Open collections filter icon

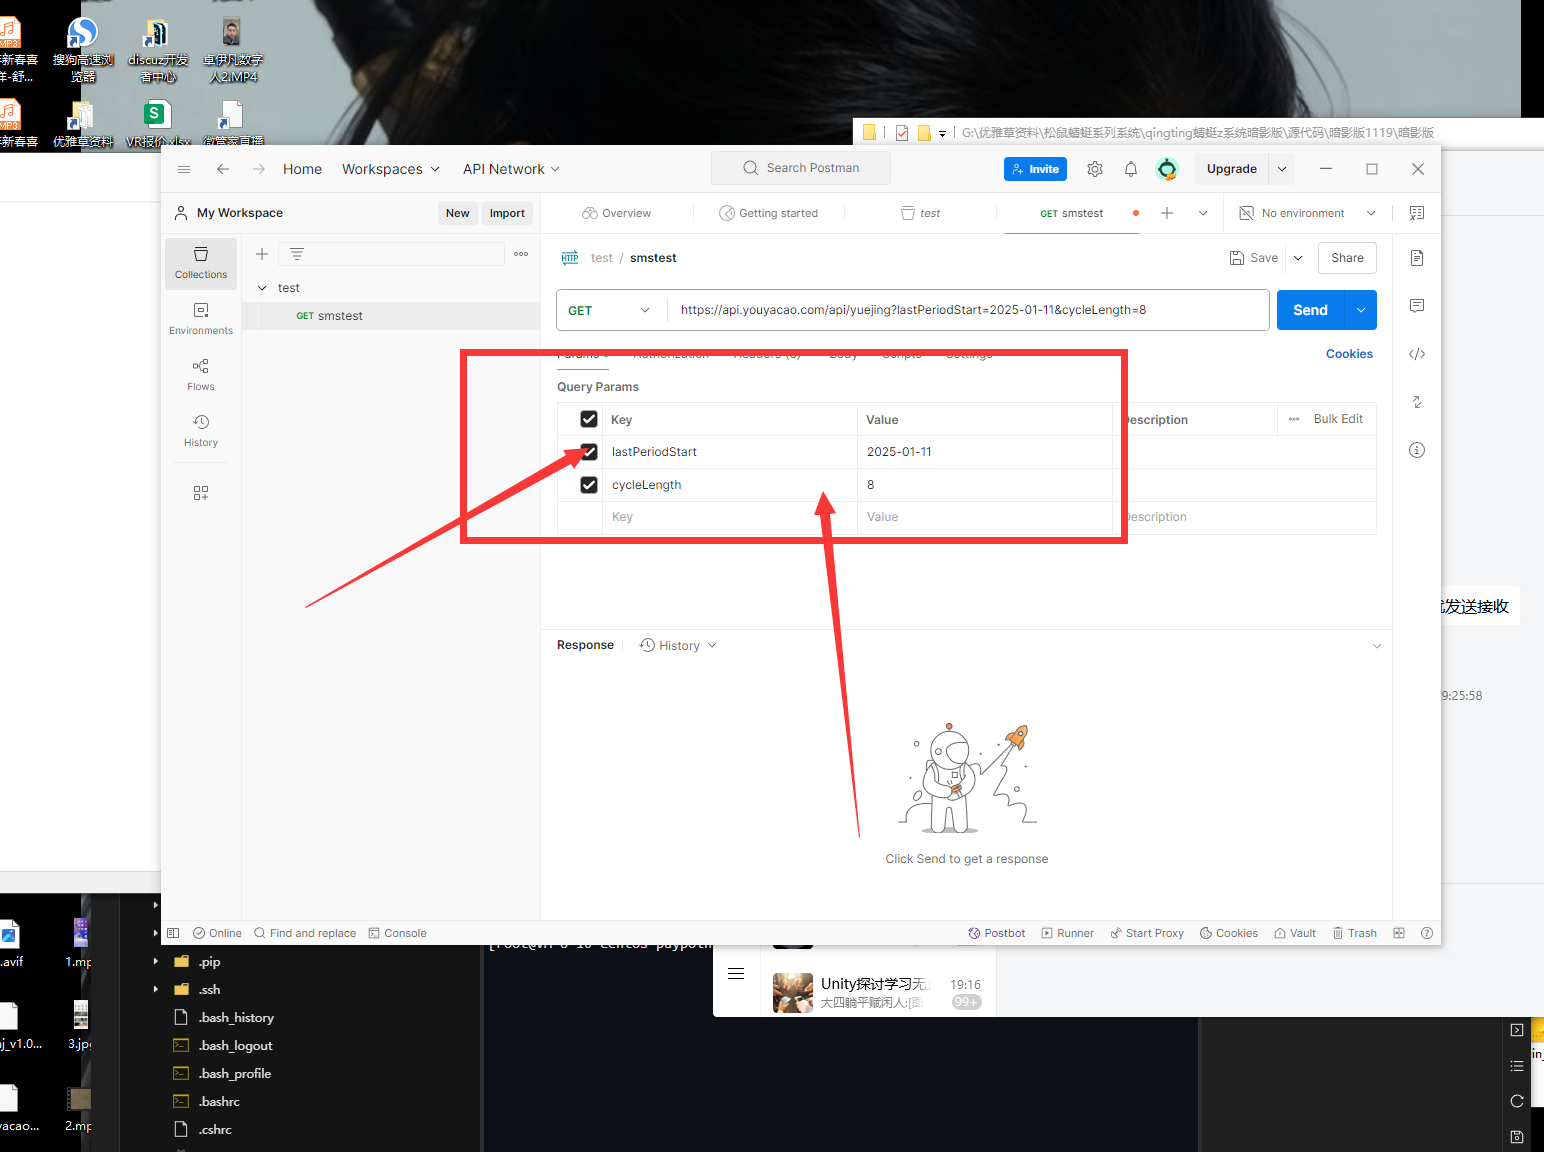(297, 254)
